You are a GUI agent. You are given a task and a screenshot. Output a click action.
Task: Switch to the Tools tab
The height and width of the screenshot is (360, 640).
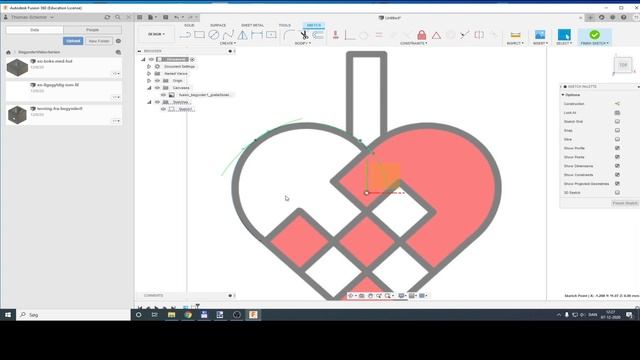click(x=284, y=25)
